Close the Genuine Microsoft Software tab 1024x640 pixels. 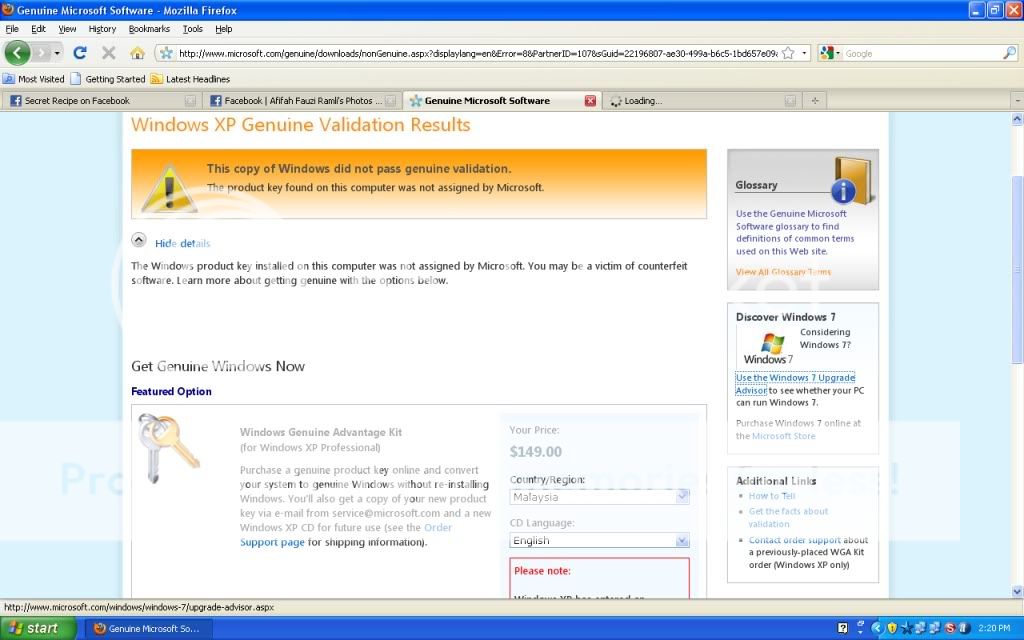(590, 101)
